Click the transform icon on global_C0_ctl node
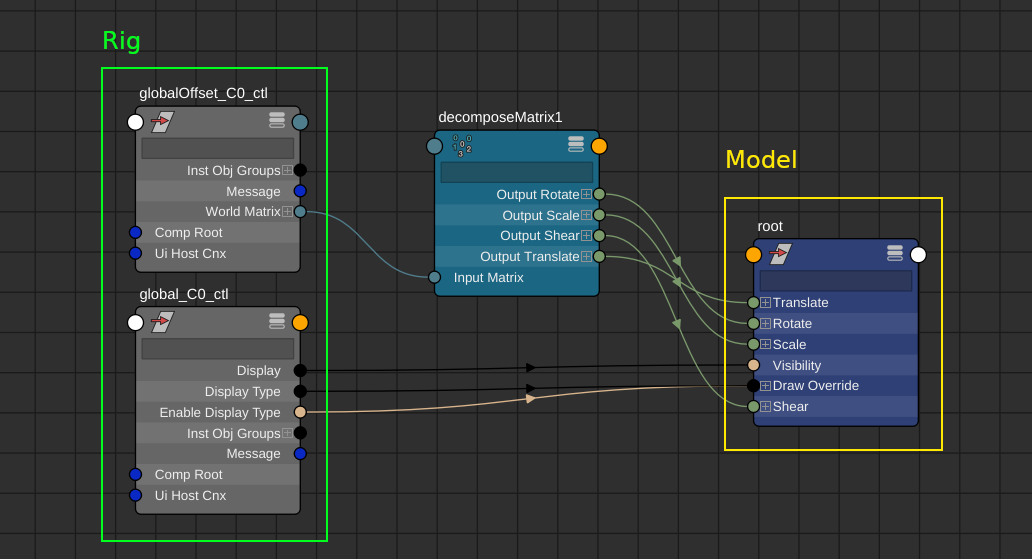This screenshot has width=1032, height=559. pyautogui.click(x=162, y=322)
